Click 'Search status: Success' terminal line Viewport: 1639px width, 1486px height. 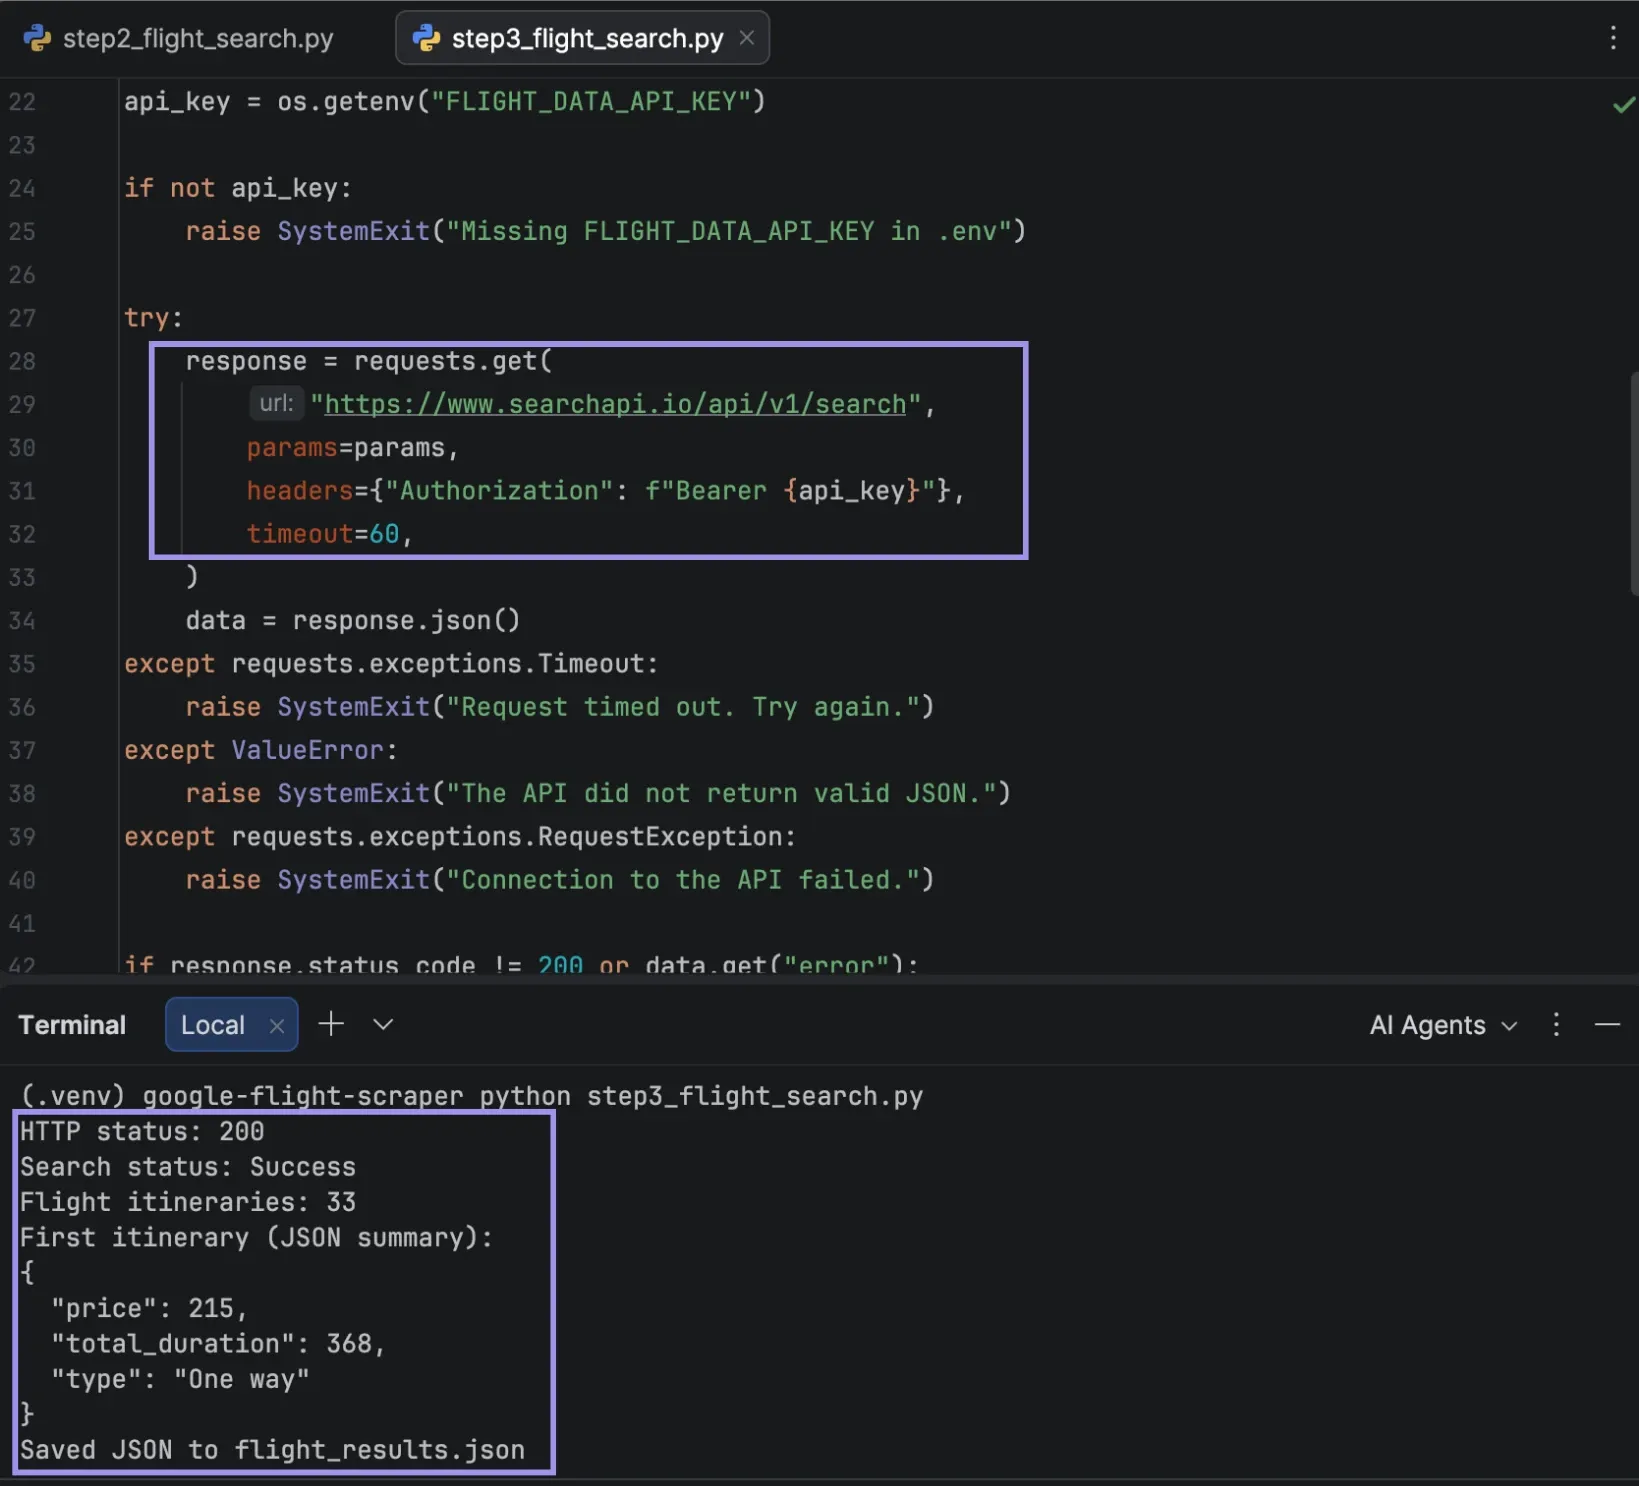(188, 1167)
